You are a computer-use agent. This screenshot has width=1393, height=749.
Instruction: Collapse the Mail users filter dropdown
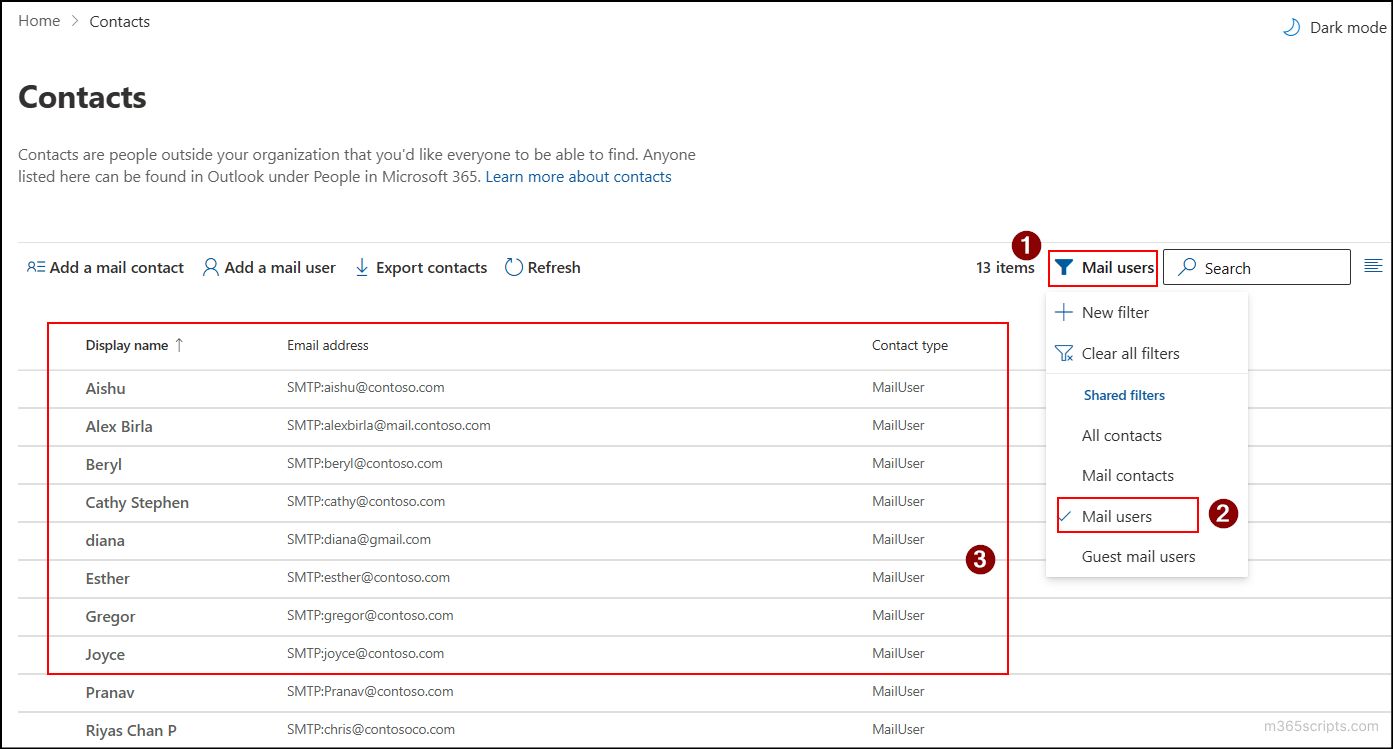[x=1104, y=268]
